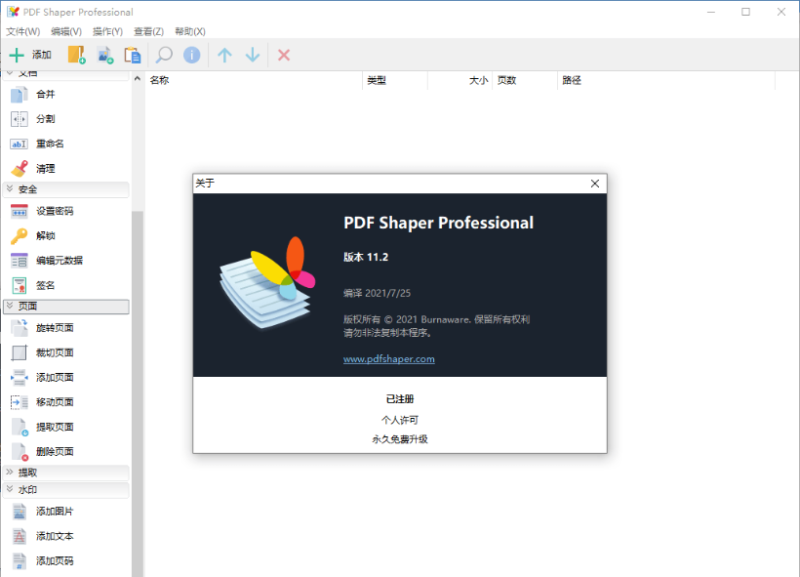The image size is (800, 577).
Task: Open the 编辑(V) menu
Action: tap(66, 32)
